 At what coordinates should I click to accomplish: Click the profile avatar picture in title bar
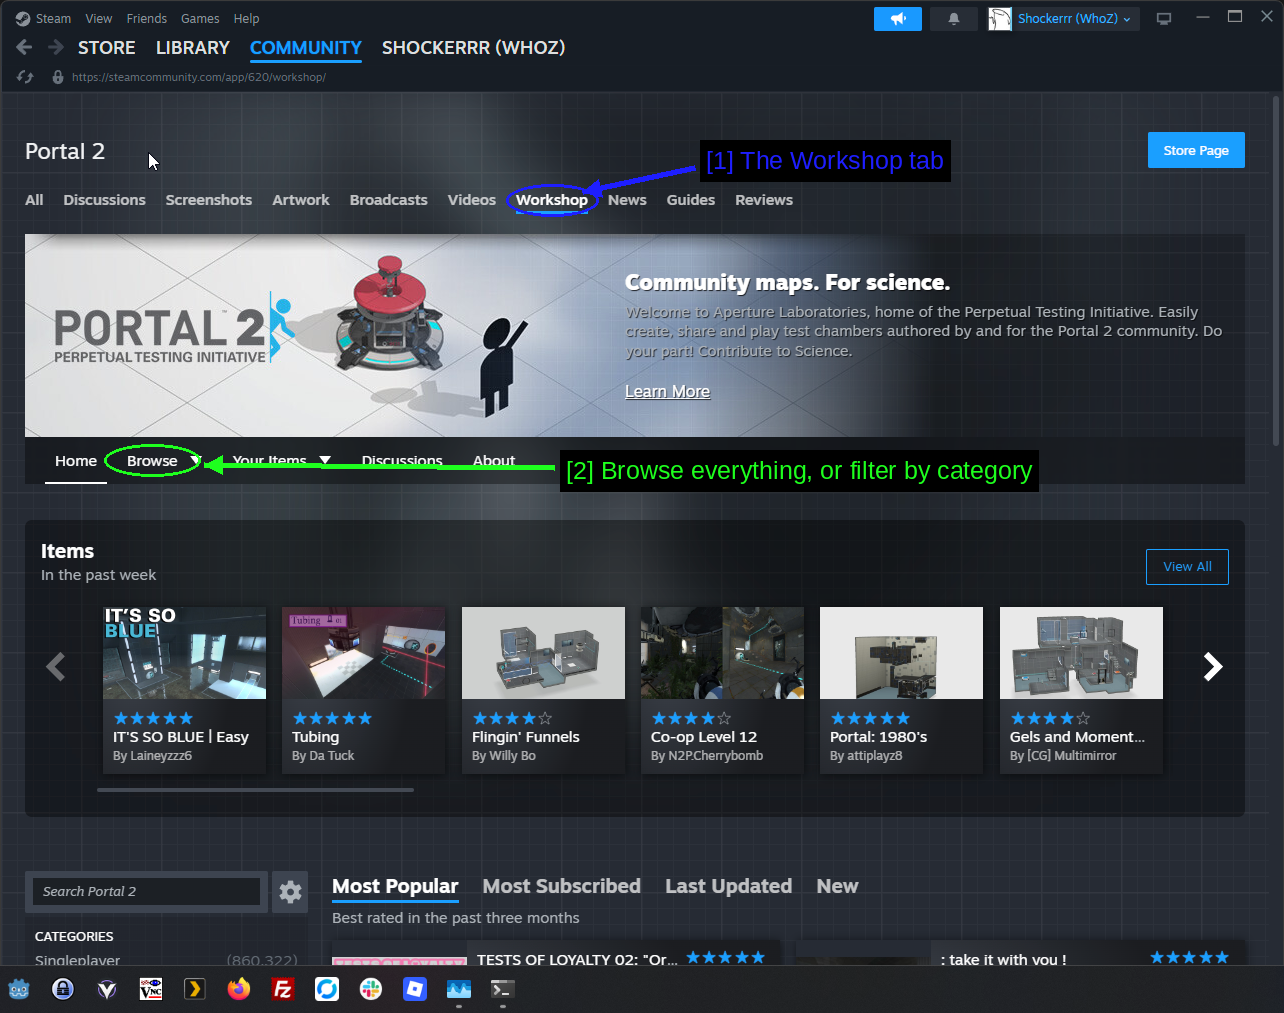click(1000, 19)
